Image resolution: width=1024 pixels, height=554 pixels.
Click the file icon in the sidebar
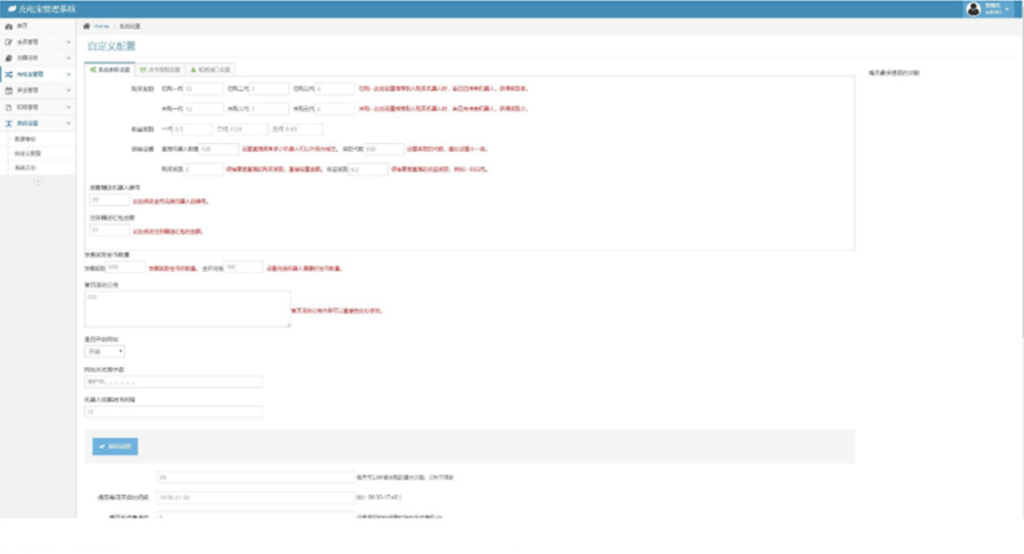pos(9,106)
